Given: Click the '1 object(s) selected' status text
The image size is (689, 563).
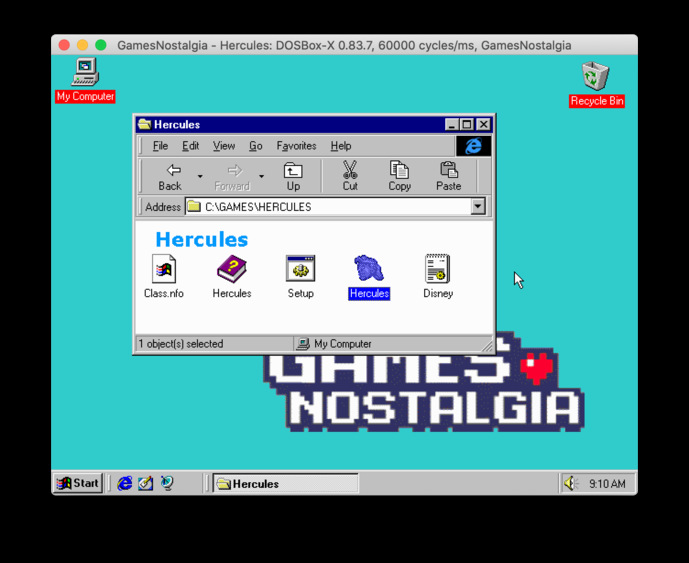Looking at the screenshot, I should pos(181,344).
